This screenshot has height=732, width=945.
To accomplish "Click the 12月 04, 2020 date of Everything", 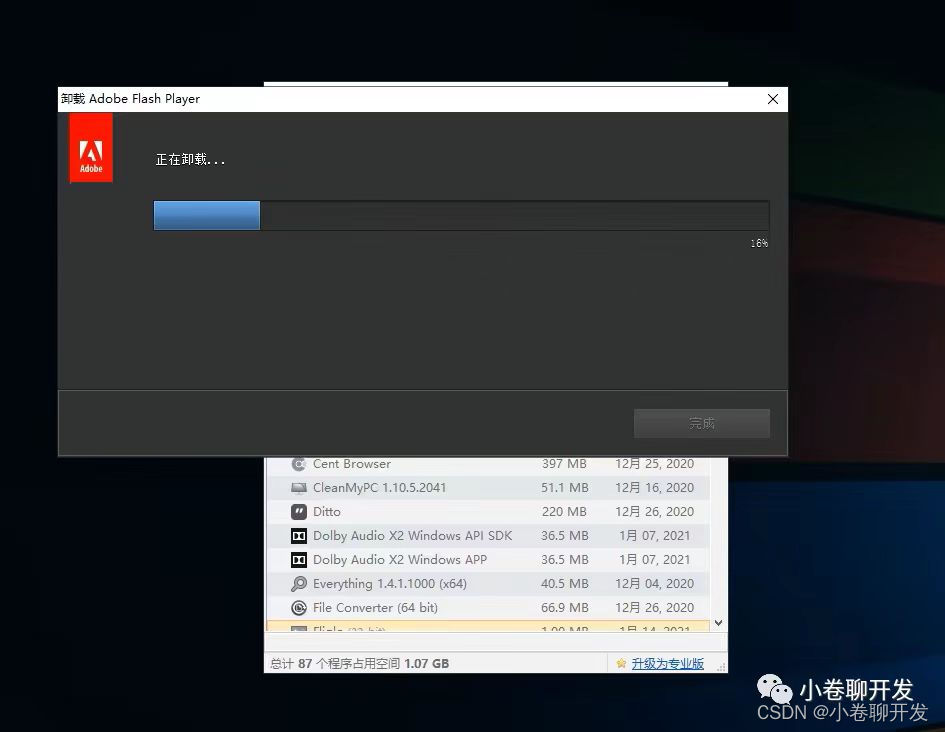I will click(655, 584).
